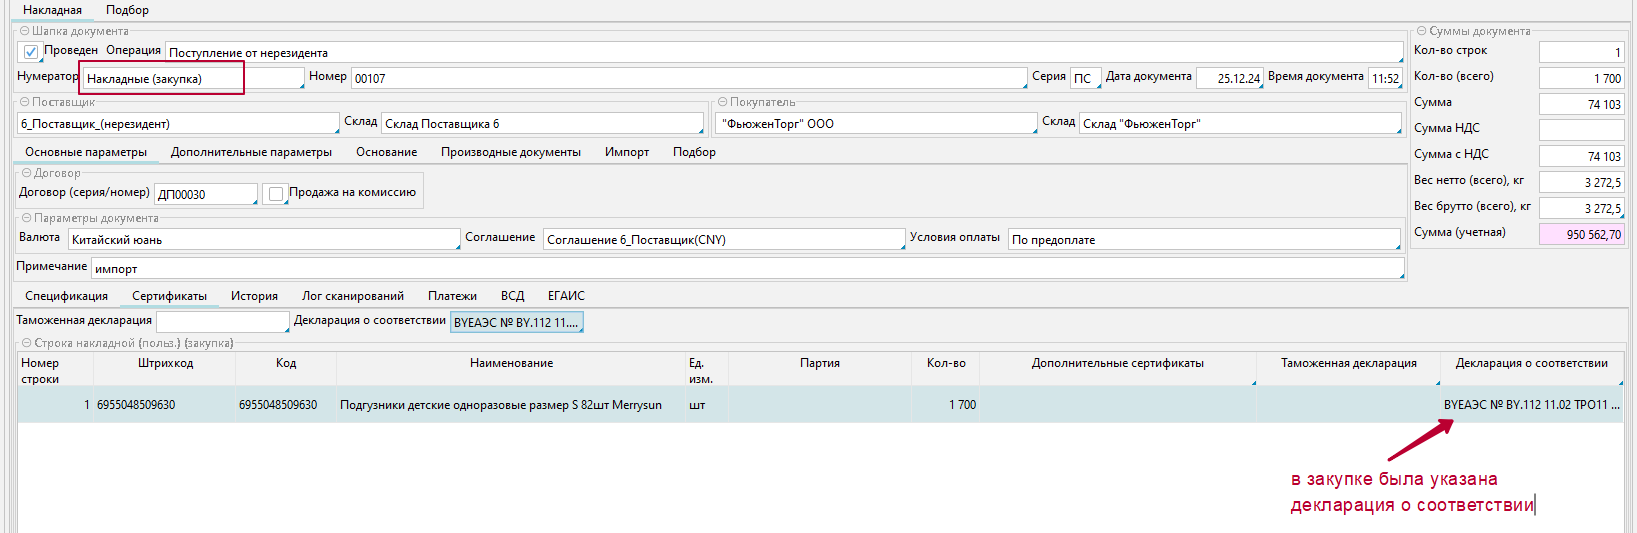Viewport: 1637px width, 533px height.
Task: Open the Дополнительные параметры tab
Action: point(251,152)
